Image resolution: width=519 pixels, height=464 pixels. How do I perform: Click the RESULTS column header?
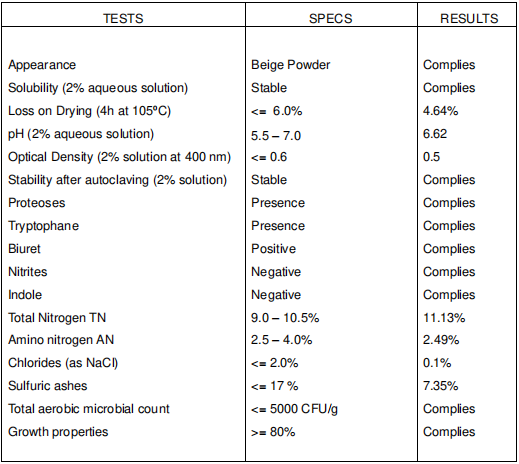tap(469, 18)
